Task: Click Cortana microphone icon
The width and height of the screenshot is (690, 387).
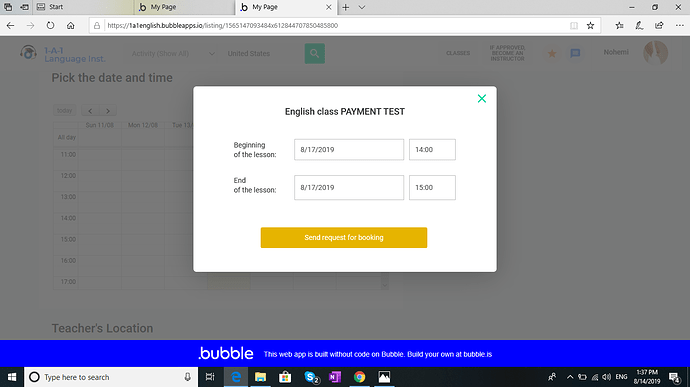Action: coord(187,377)
